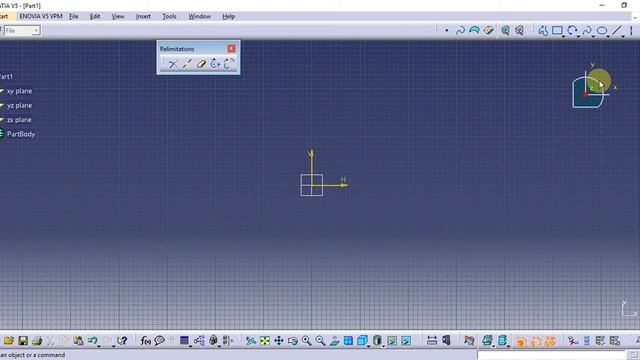
Task: Open the Formula f(x) tool
Action: [x=145, y=340]
